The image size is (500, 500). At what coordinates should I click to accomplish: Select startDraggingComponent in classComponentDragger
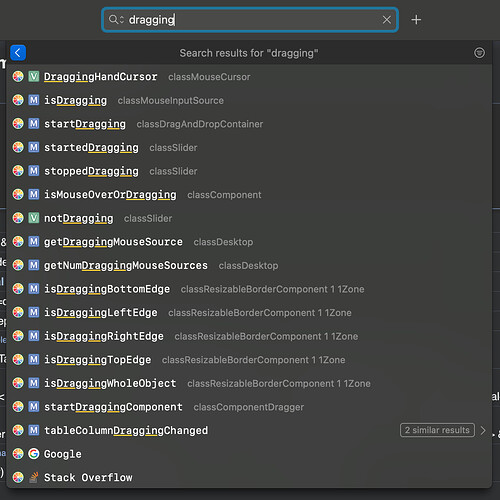point(249,407)
